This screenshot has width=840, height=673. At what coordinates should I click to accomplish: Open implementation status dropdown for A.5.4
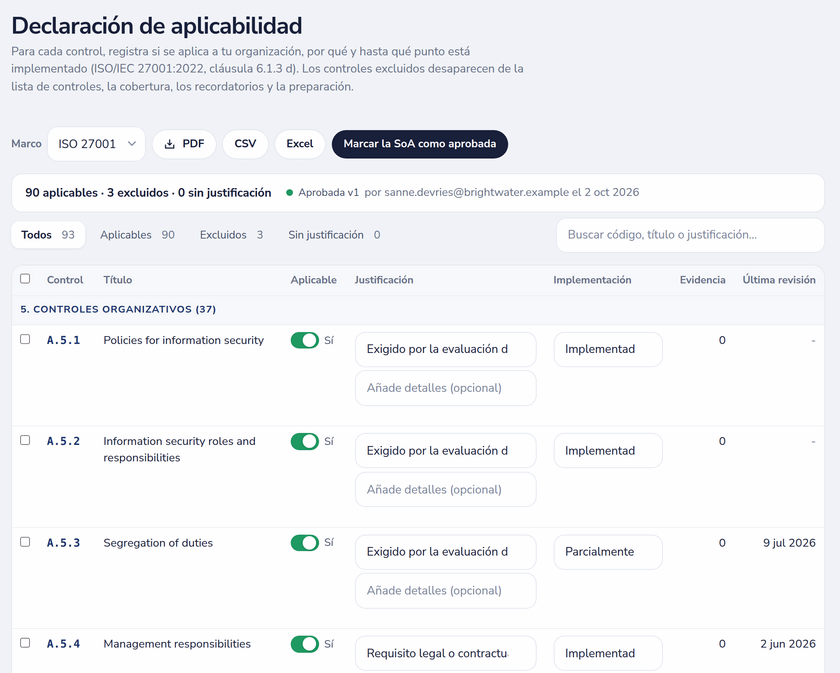pos(608,653)
